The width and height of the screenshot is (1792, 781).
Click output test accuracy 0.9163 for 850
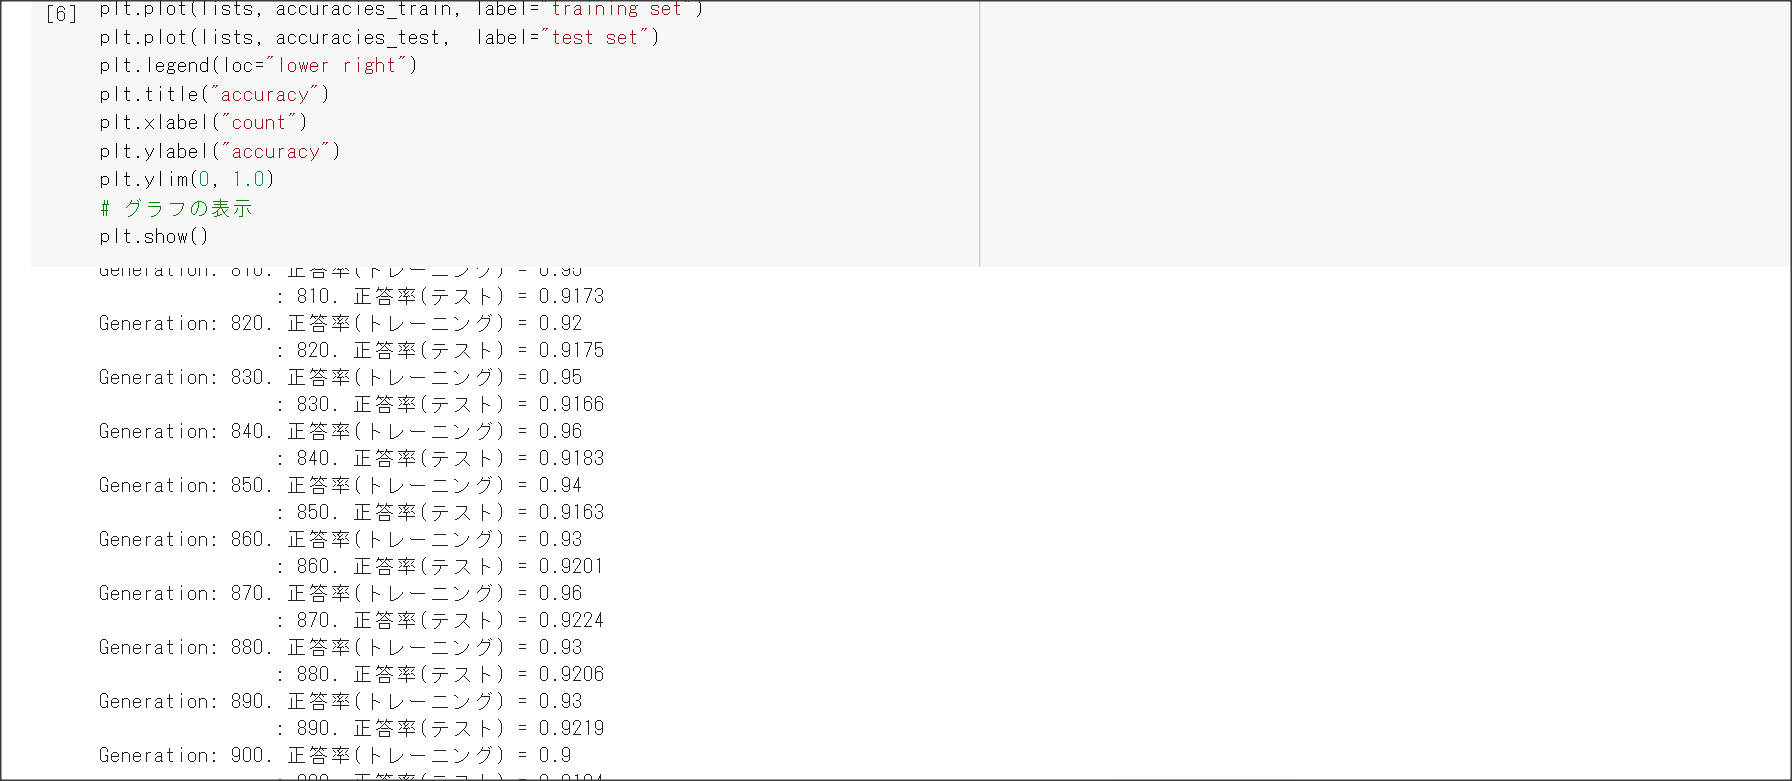(440, 513)
